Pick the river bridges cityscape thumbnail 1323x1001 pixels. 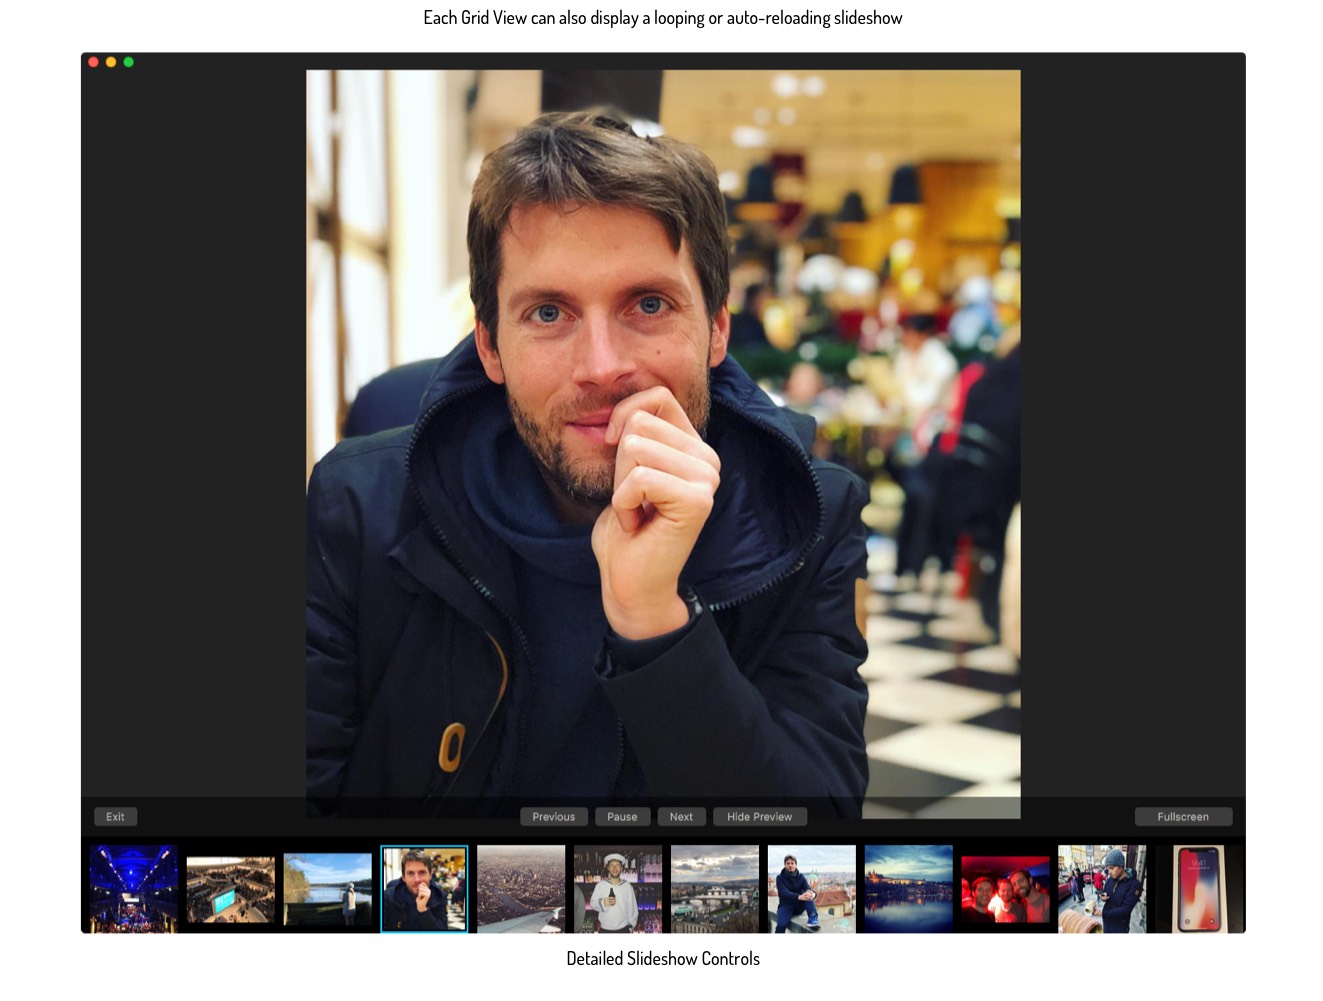point(715,889)
